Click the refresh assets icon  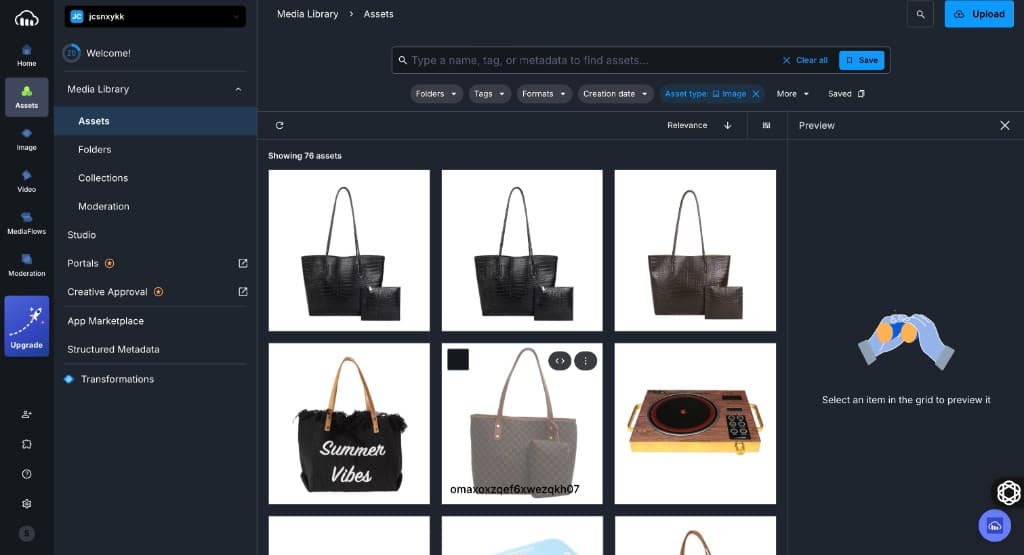click(280, 125)
